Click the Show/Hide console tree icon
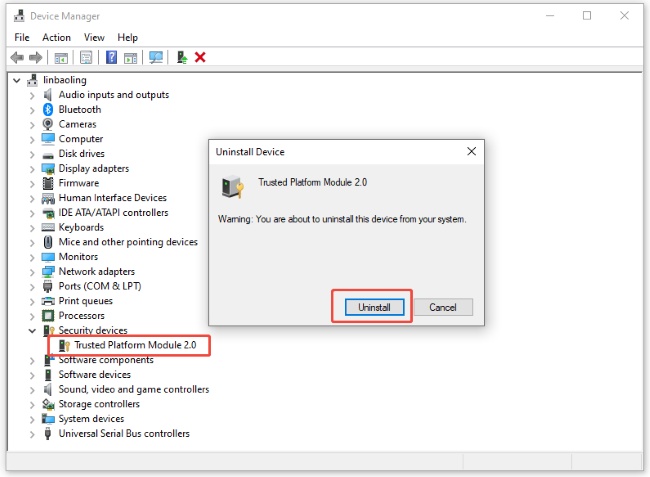 click(x=61, y=58)
